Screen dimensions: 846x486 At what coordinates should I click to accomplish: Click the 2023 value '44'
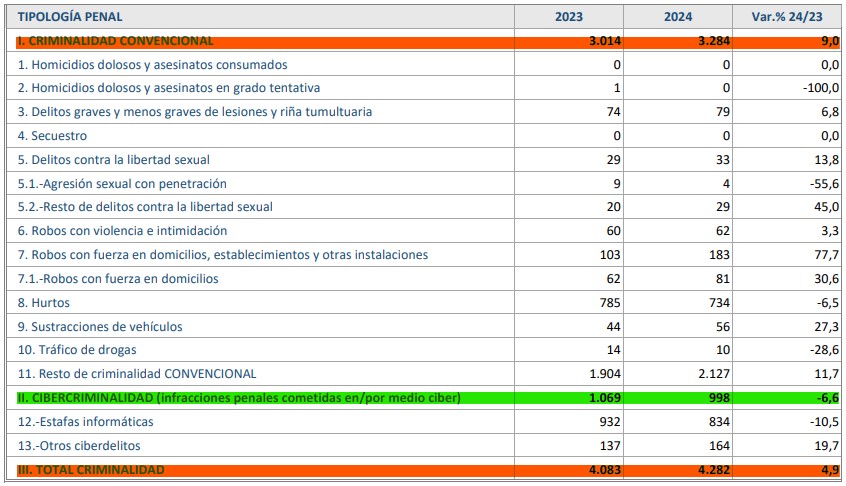613,327
